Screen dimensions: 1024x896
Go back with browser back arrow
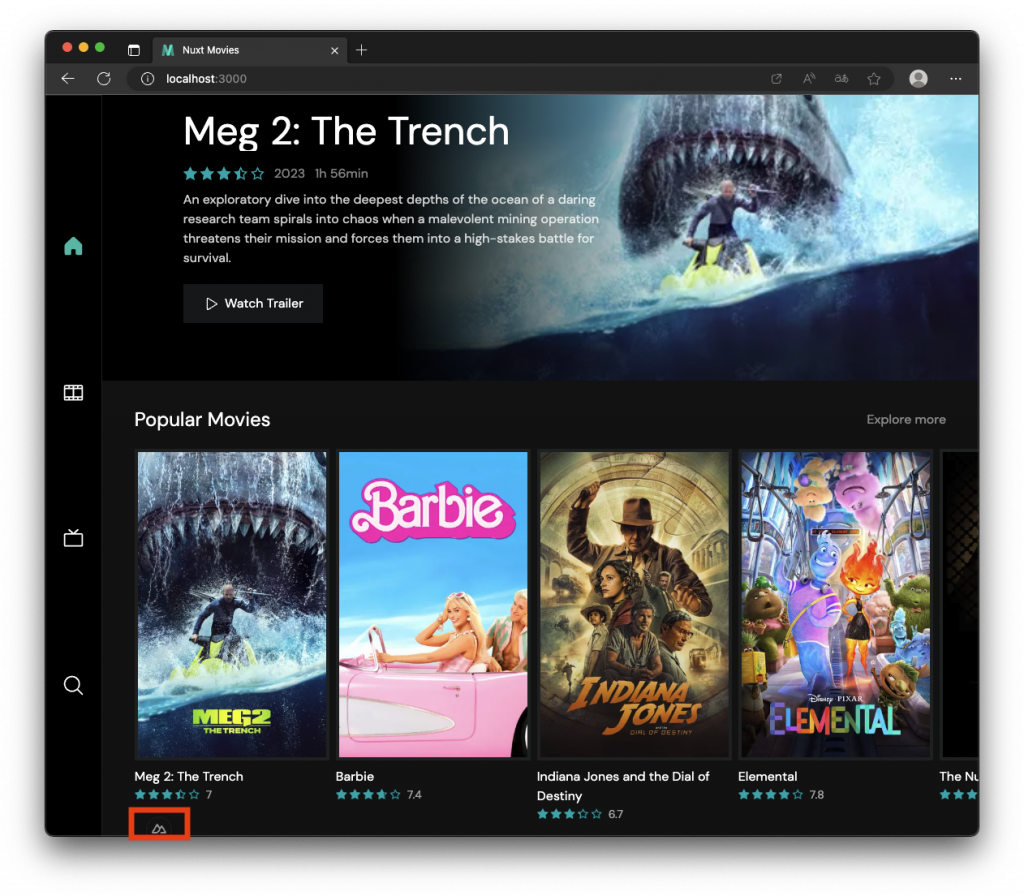tap(68, 78)
